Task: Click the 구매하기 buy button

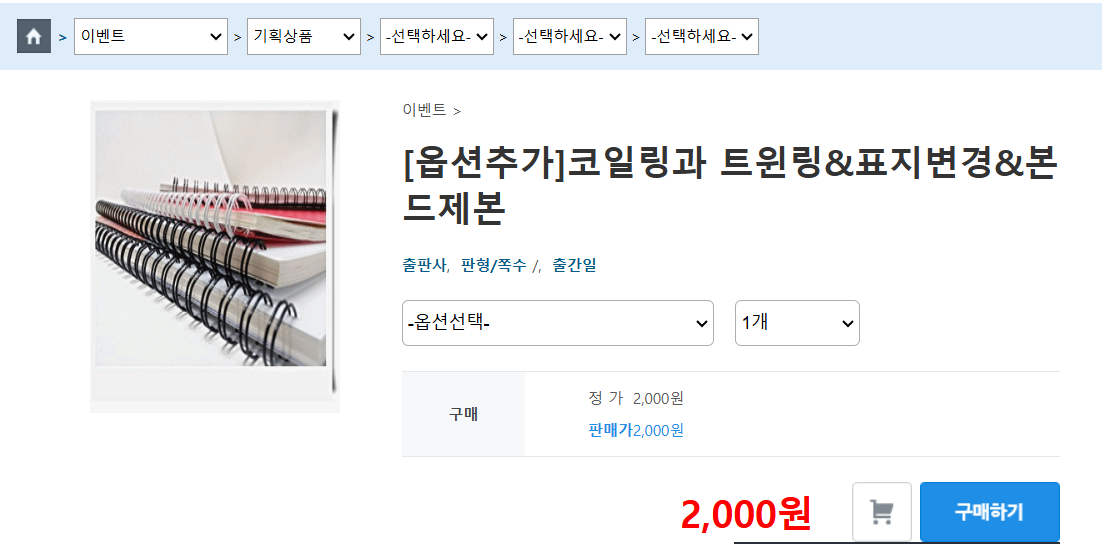Action: (990, 511)
